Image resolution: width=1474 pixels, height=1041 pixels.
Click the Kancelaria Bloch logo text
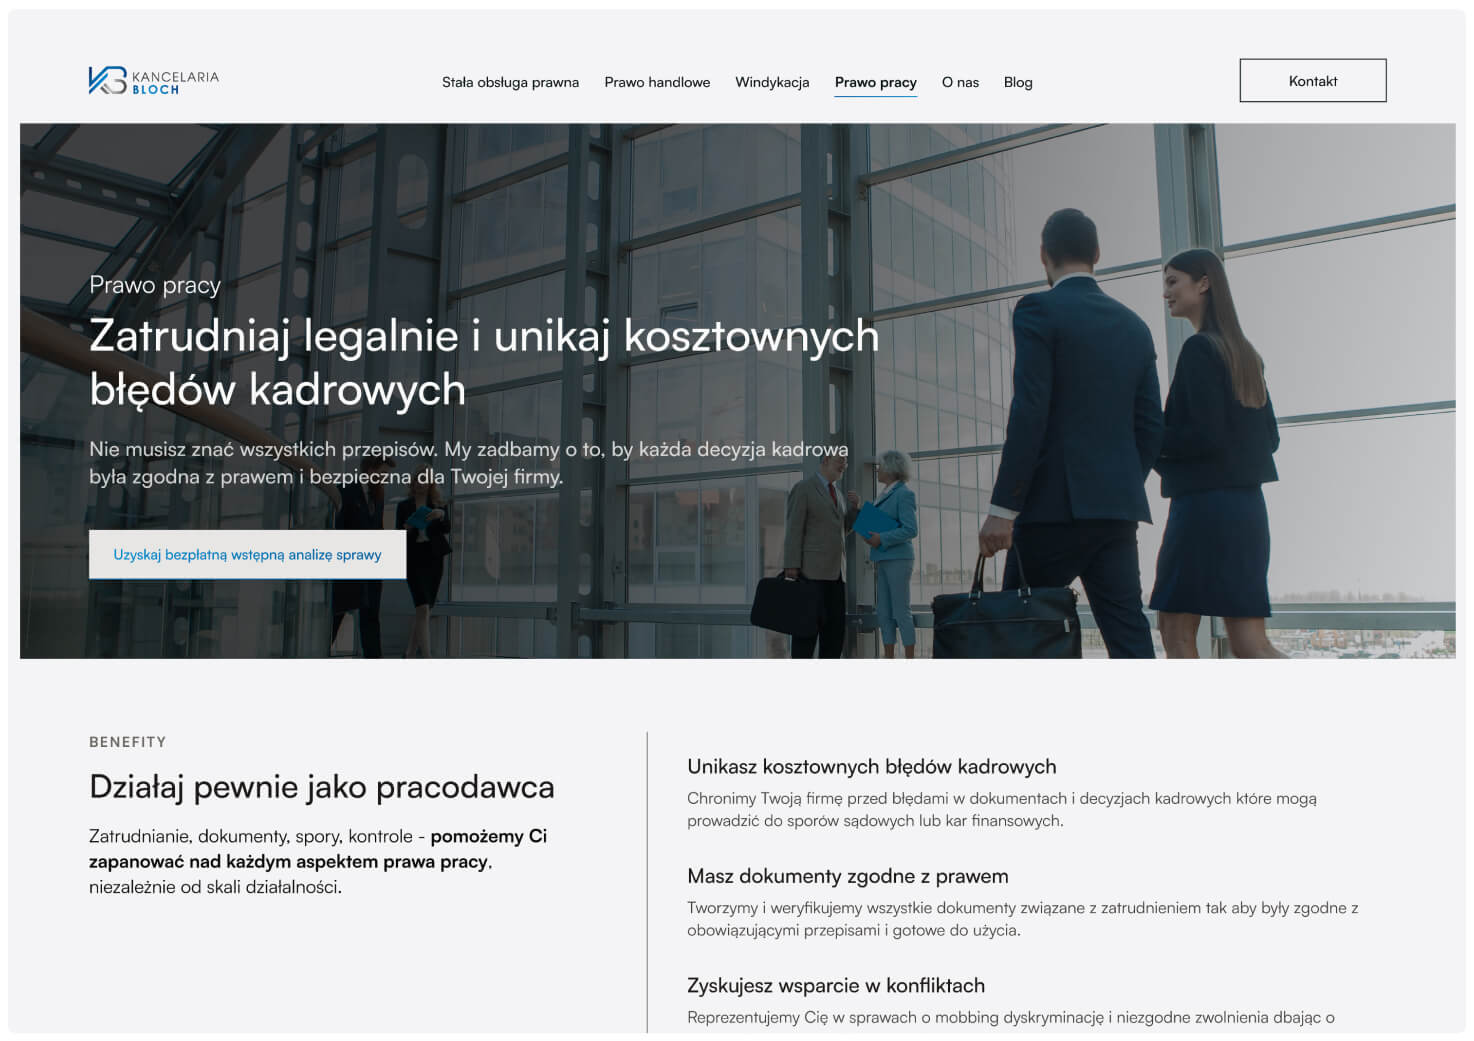pos(175,82)
